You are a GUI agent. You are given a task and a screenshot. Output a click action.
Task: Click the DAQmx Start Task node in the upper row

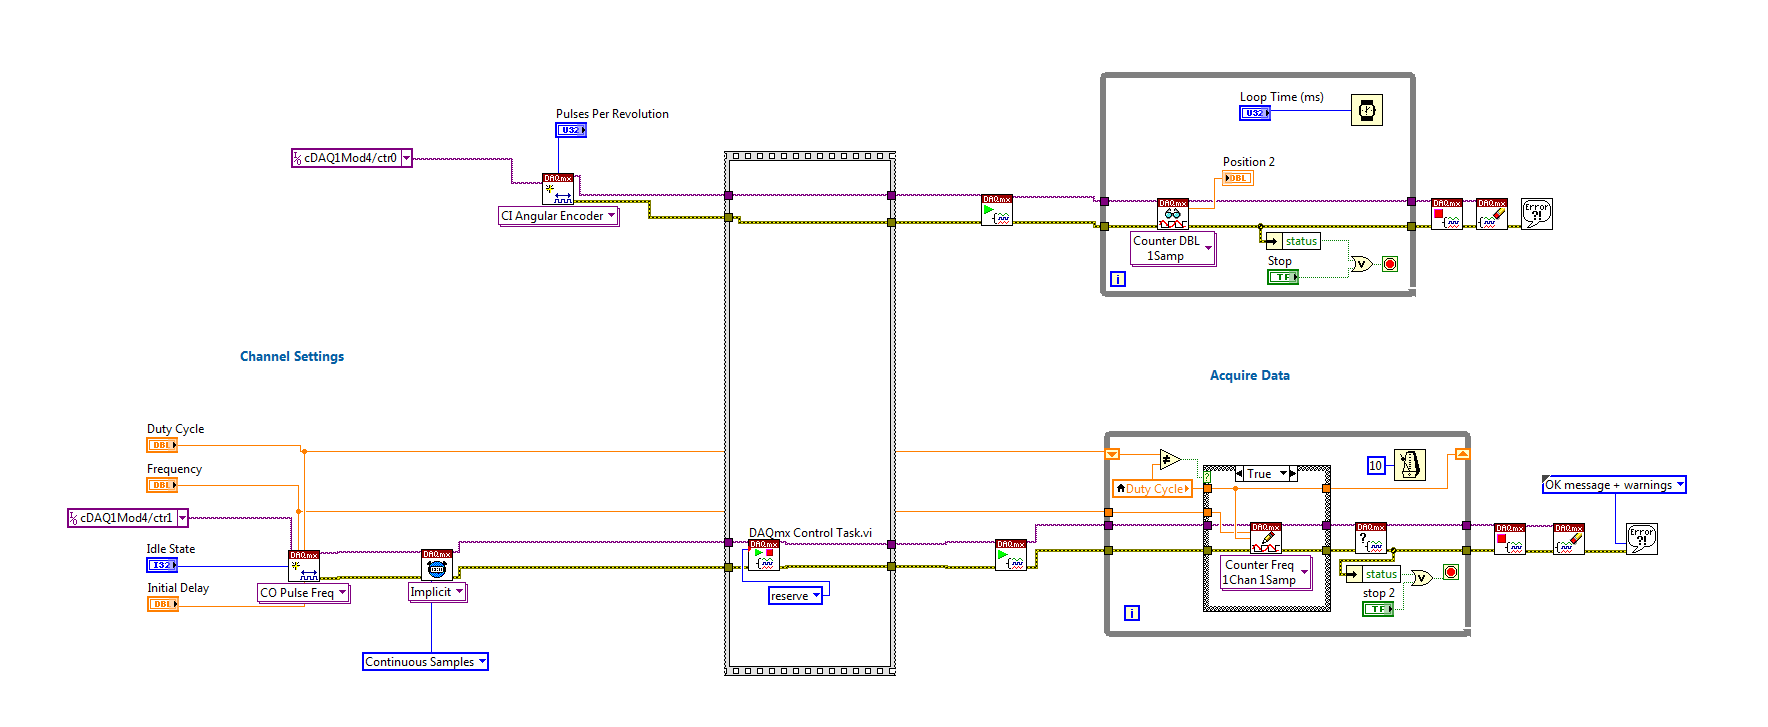(x=997, y=210)
